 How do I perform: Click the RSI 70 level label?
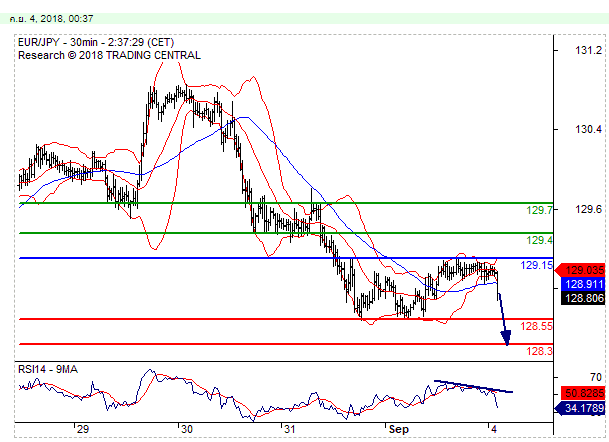595,377
